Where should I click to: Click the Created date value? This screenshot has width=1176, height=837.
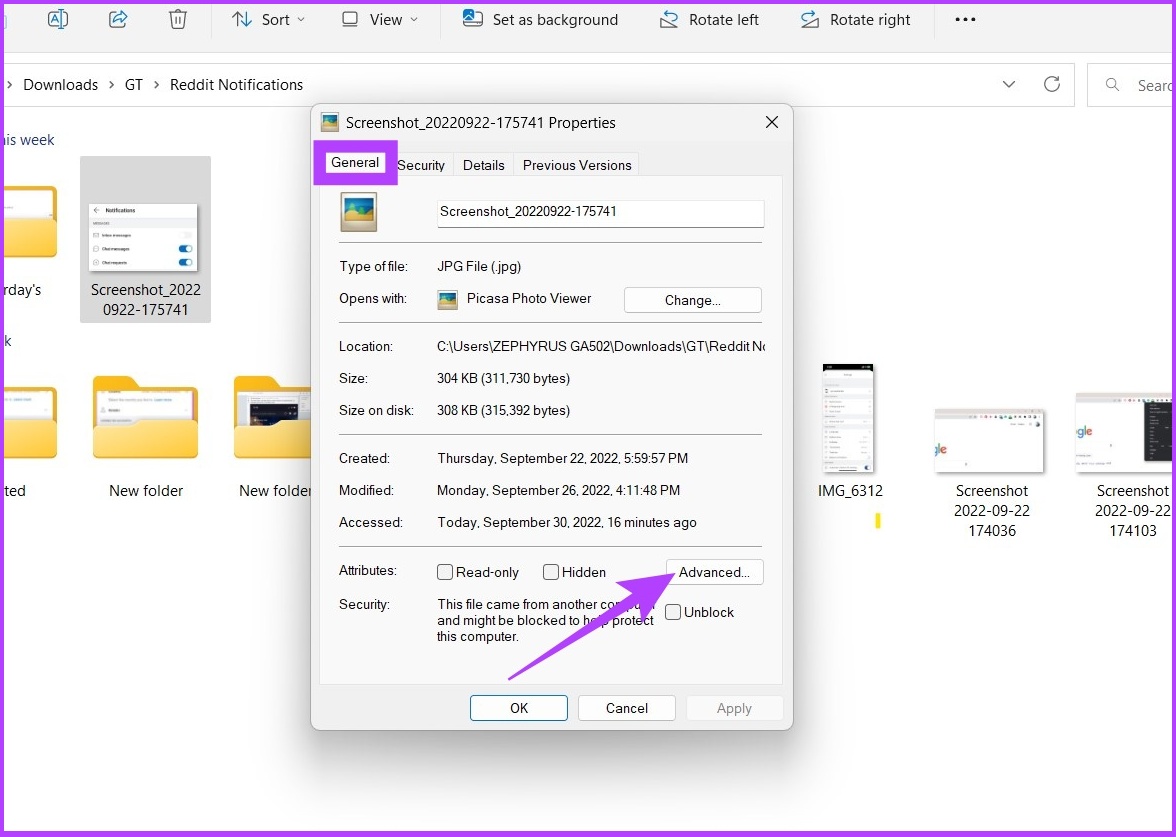(x=562, y=458)
